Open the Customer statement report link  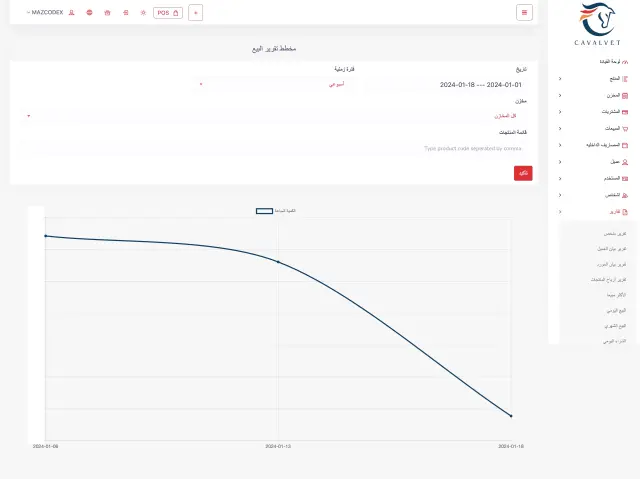click(612, 249)
